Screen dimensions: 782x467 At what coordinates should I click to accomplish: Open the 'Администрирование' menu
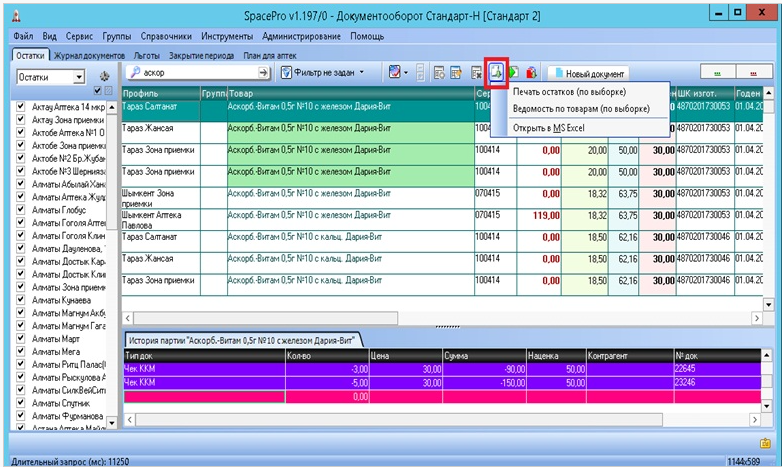[301, 36]
